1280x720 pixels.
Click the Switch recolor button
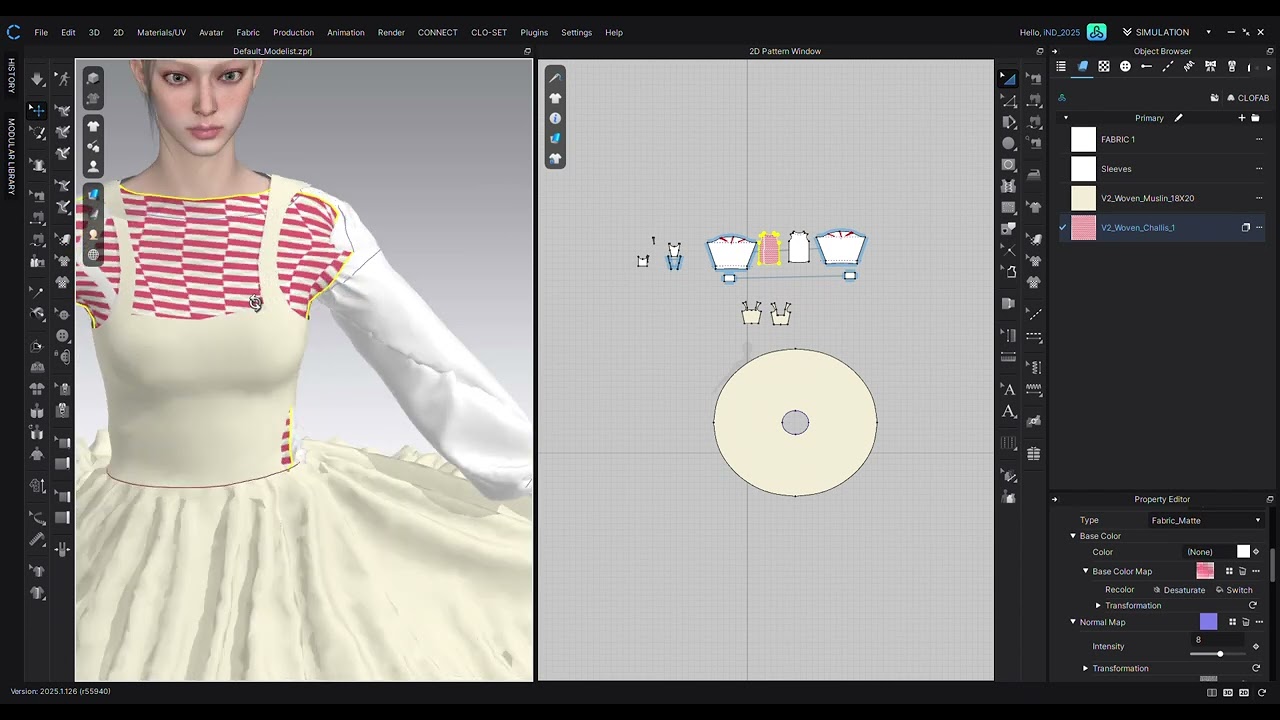(1234, 590)
